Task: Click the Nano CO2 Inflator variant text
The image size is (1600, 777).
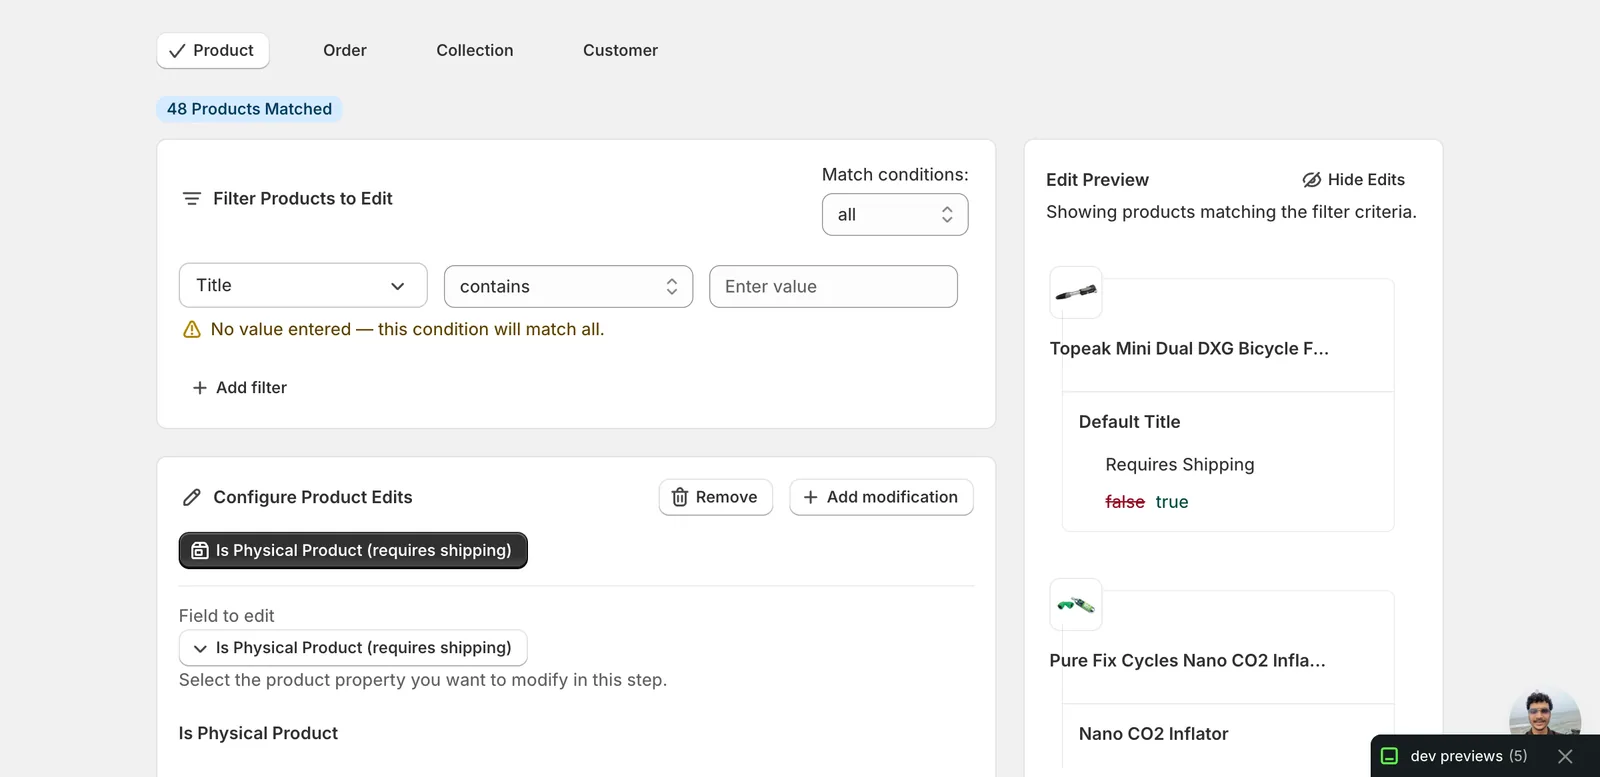Action: 1154,734
